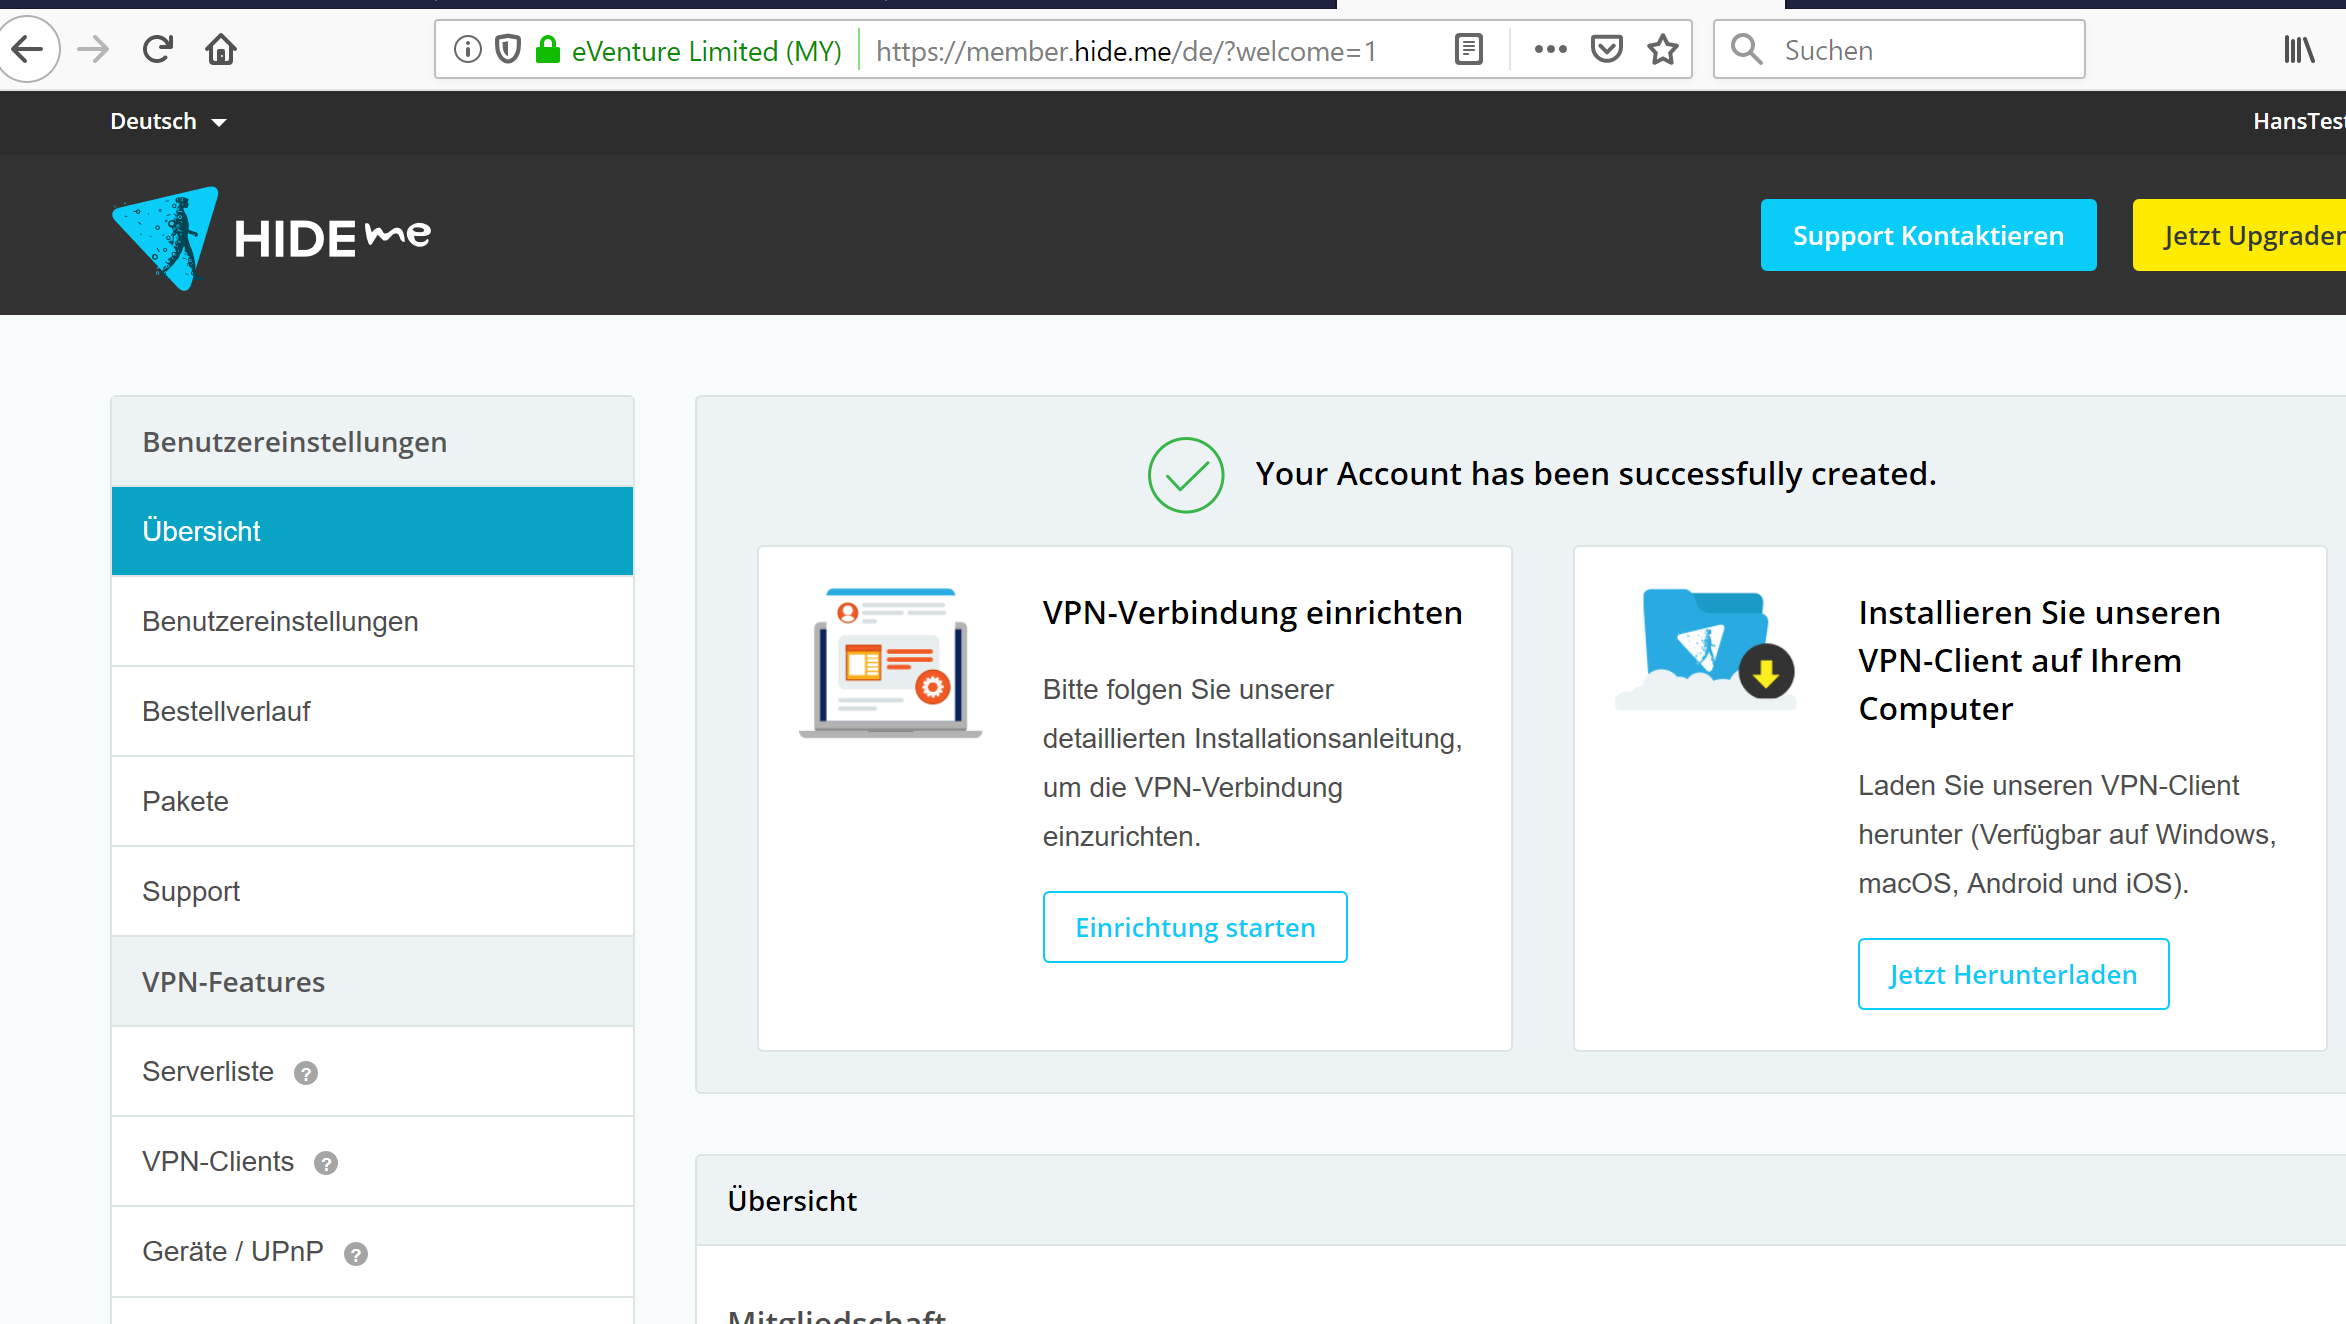
Task: Open the browser library icon
Action: [x=2299, y=49]
